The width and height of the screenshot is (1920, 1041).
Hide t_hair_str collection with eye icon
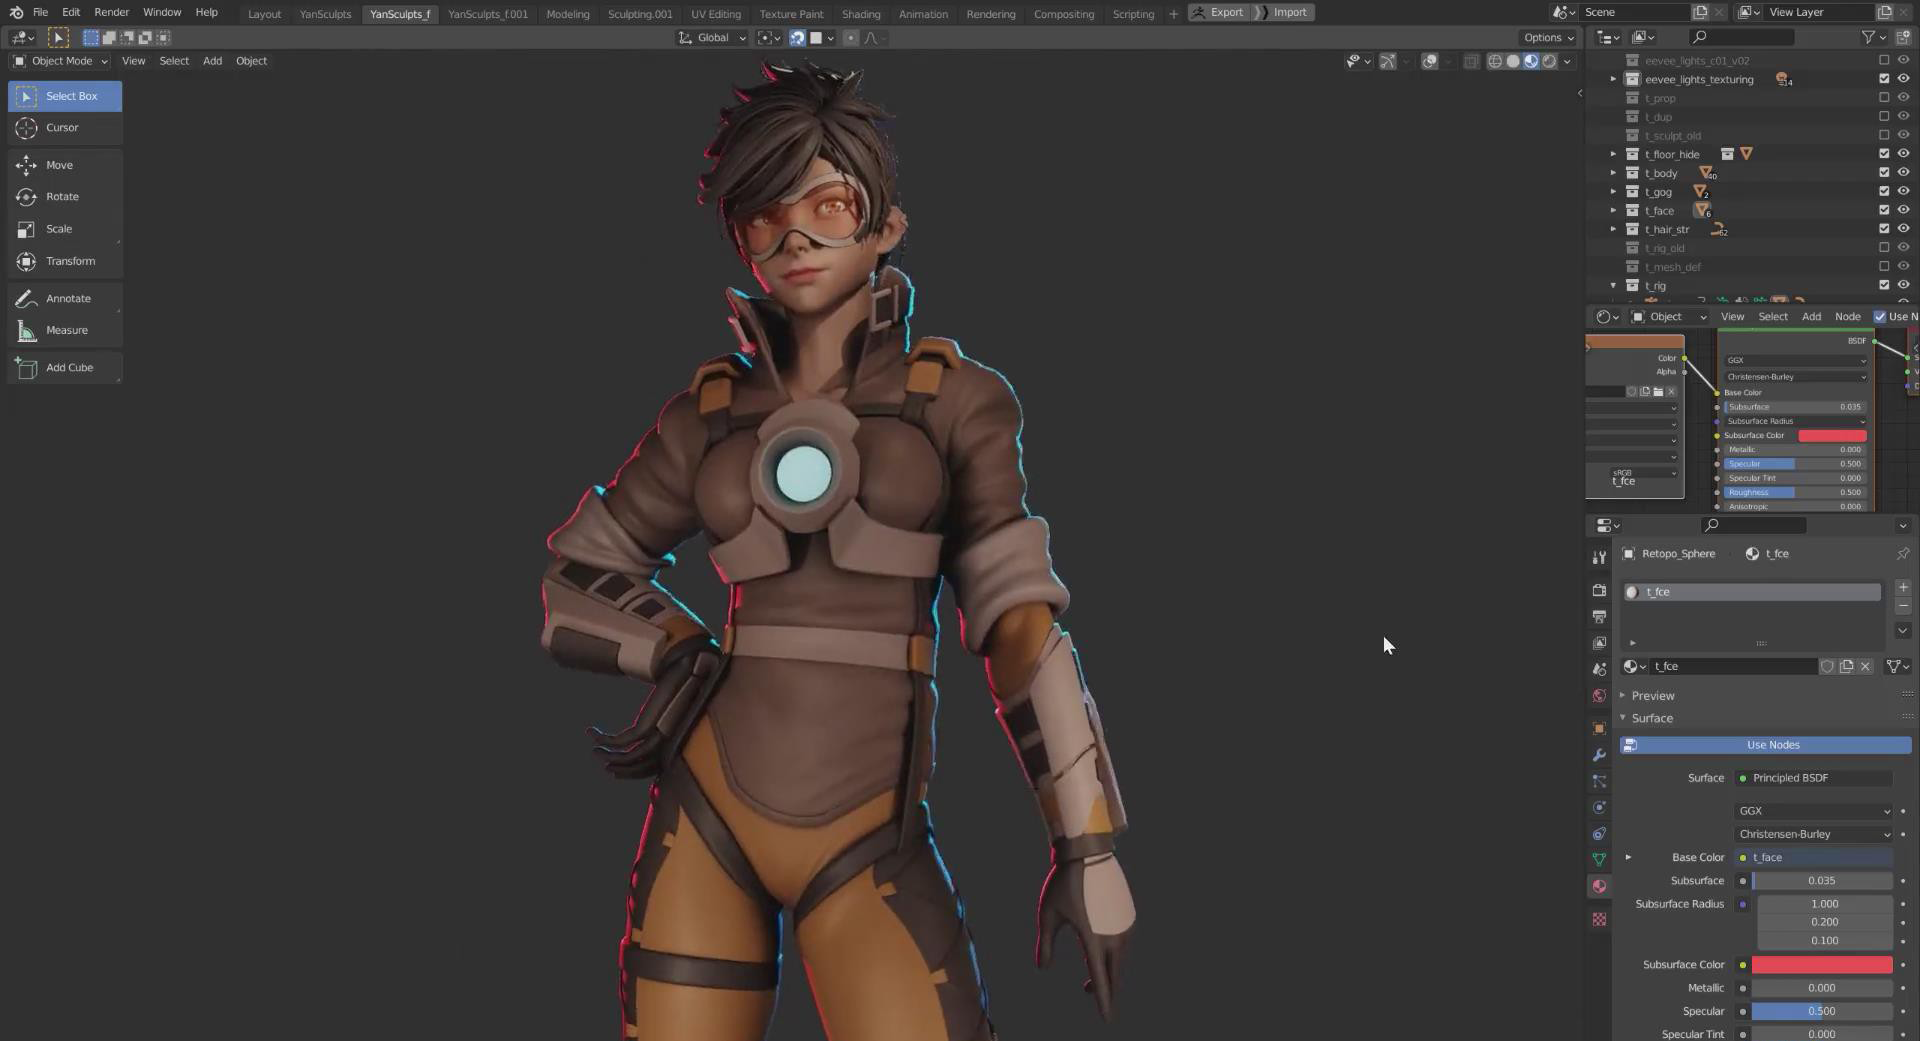click(1903, 229)
